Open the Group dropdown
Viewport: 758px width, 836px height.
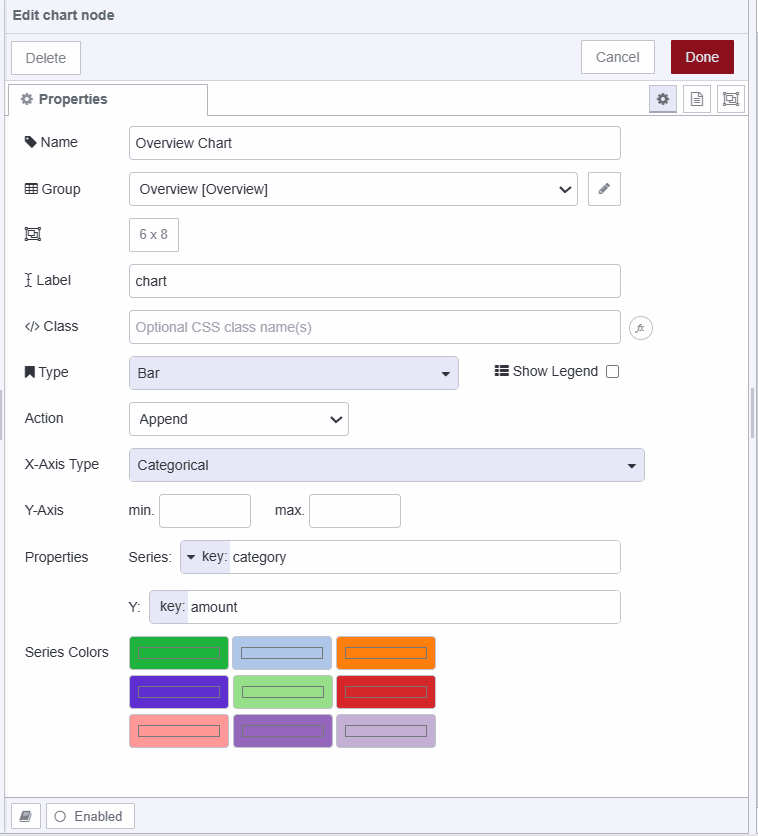pyautogui.click(x=353, y=189)
